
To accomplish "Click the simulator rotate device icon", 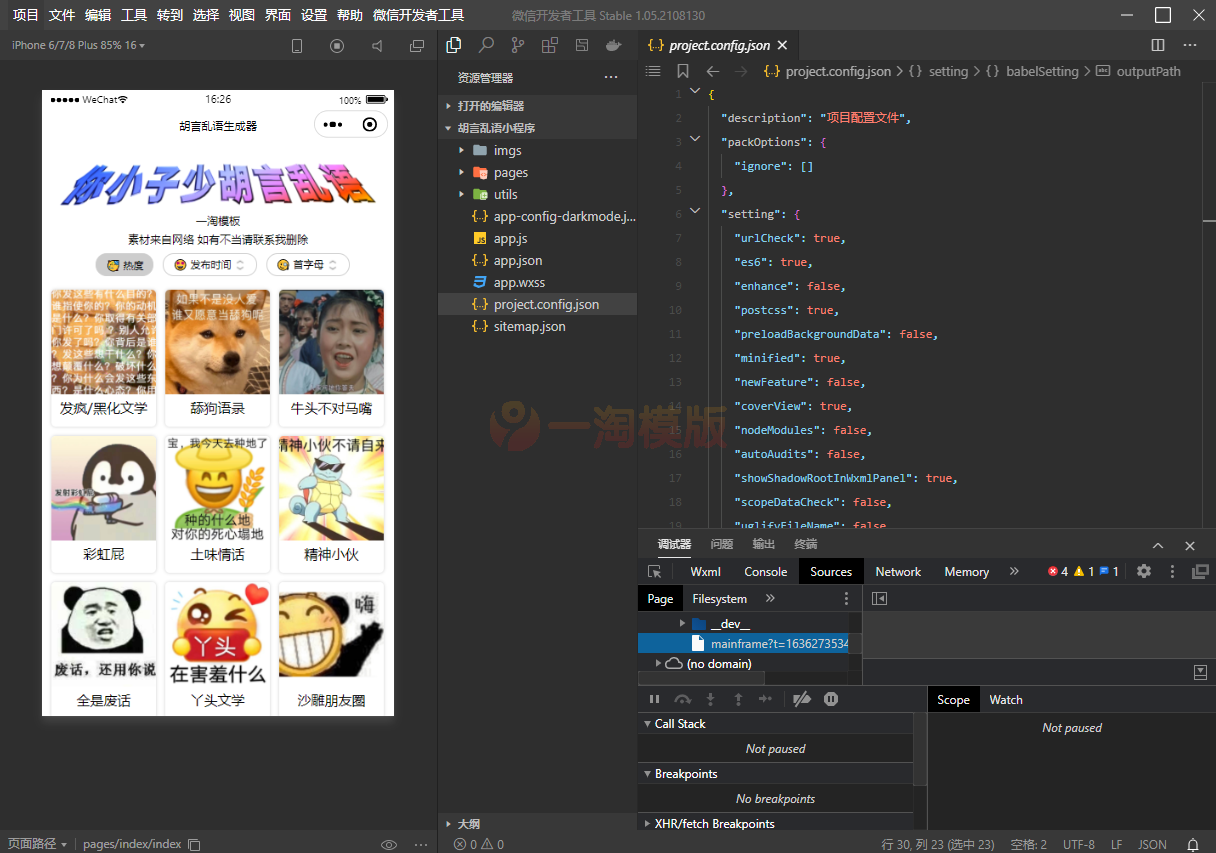I will click(296, 46).
